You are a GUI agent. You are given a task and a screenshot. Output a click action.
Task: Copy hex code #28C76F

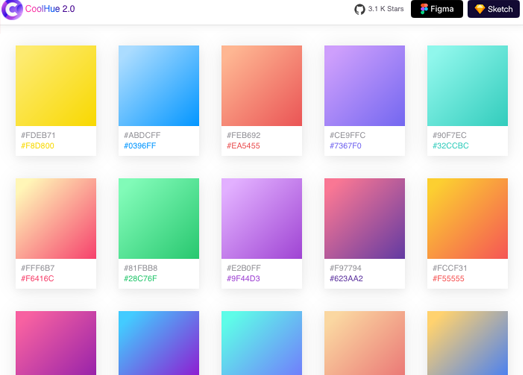click(140, 279)
